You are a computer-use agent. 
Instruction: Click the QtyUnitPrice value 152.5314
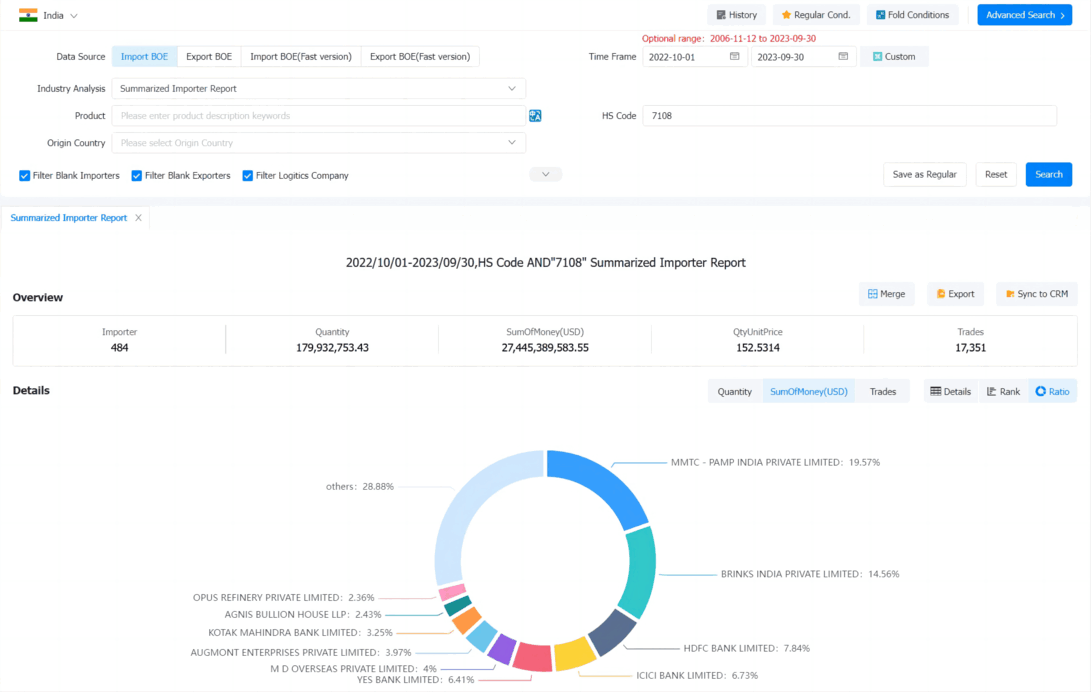(758, 348)
